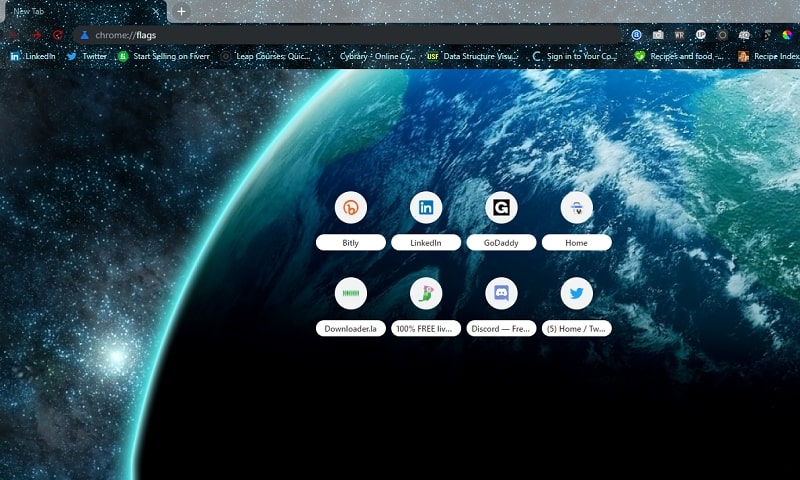Screen dimensions: 800x480
Task: Click the '(5) Home / Tw...' label
Action: coord(577,329)
